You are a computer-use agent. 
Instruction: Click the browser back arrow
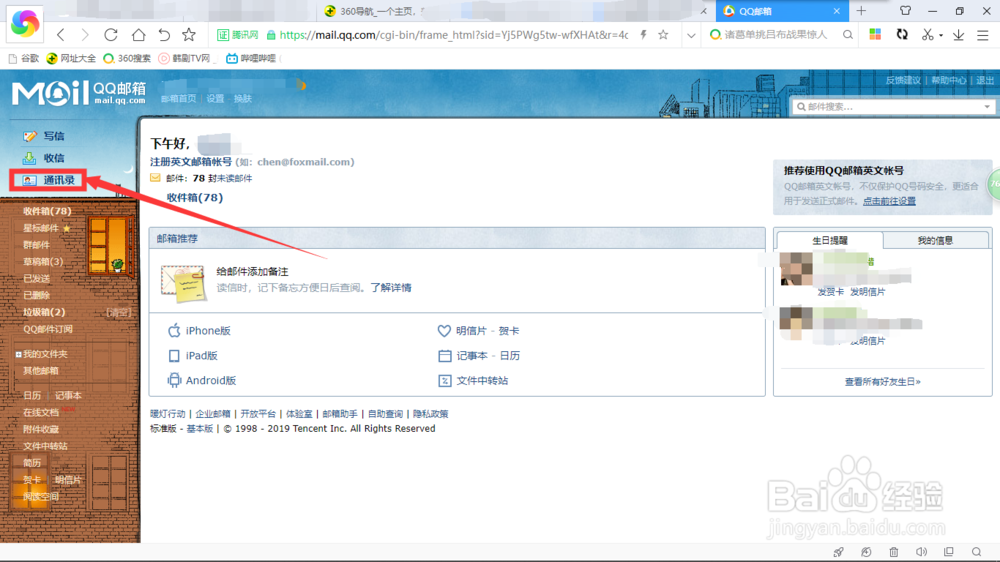click(x=61, y=35)
